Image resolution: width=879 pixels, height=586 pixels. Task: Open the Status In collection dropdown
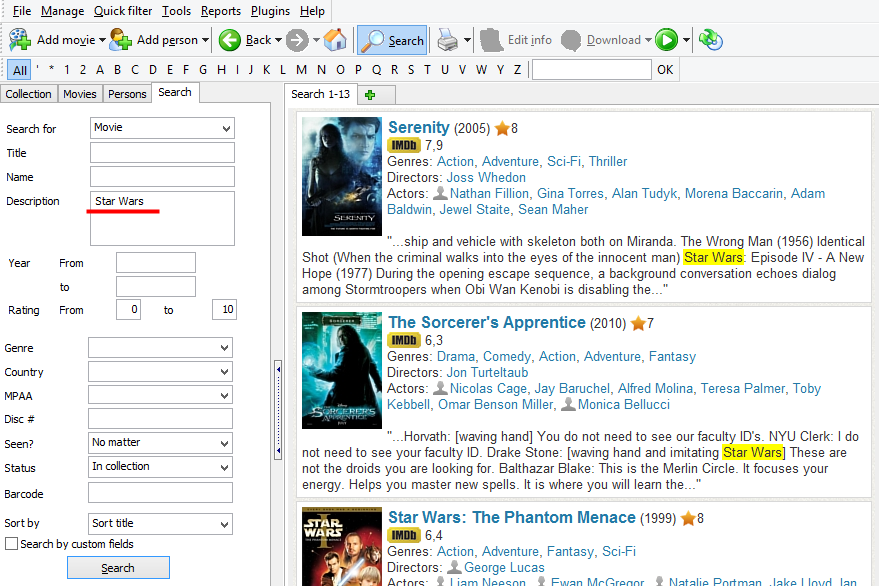tap(160, 467)
